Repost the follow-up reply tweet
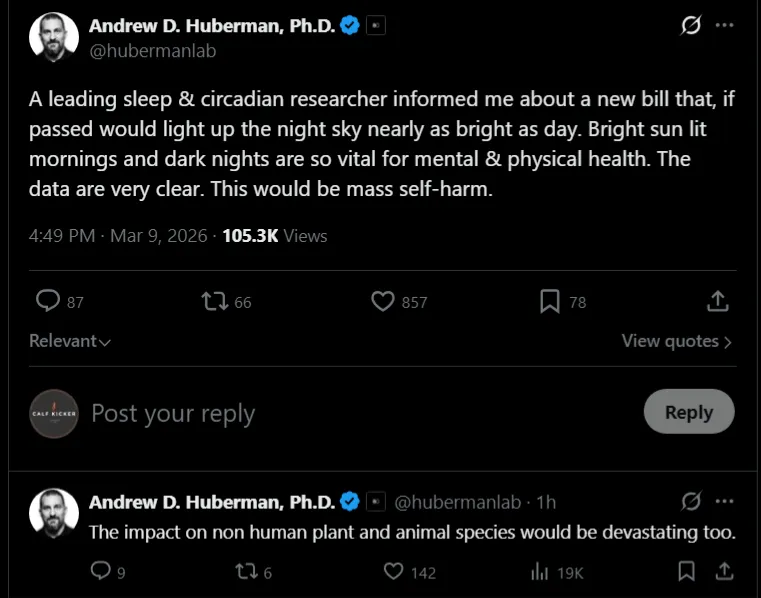 (243, 571)
